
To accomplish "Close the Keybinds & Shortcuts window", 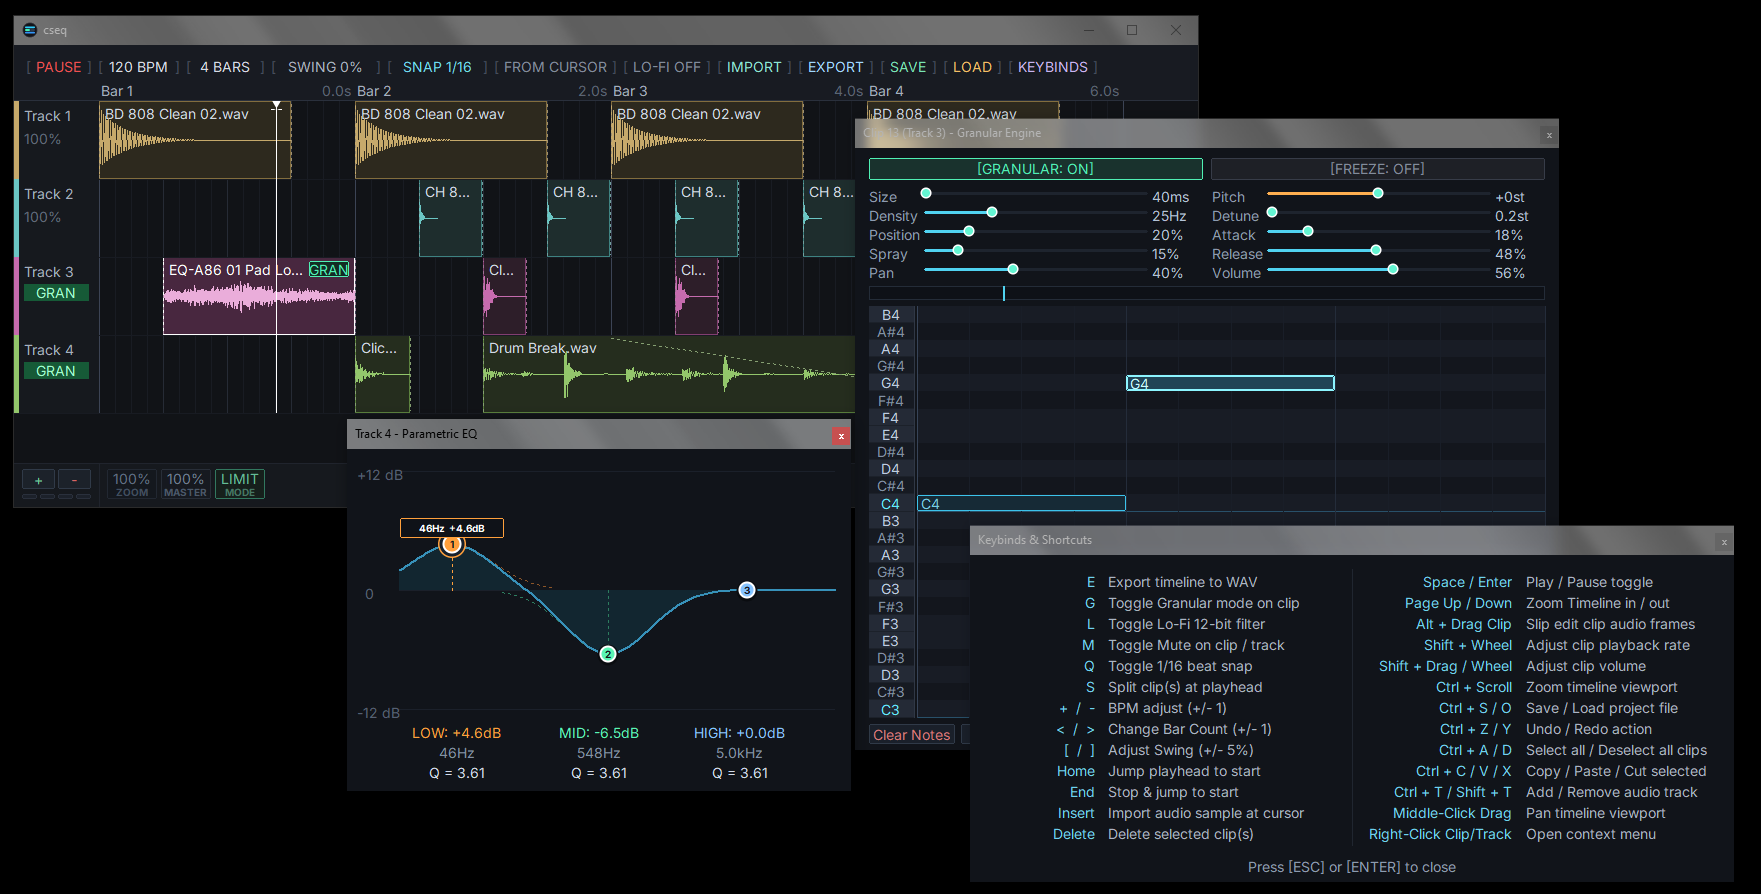I will (1723, 542).
